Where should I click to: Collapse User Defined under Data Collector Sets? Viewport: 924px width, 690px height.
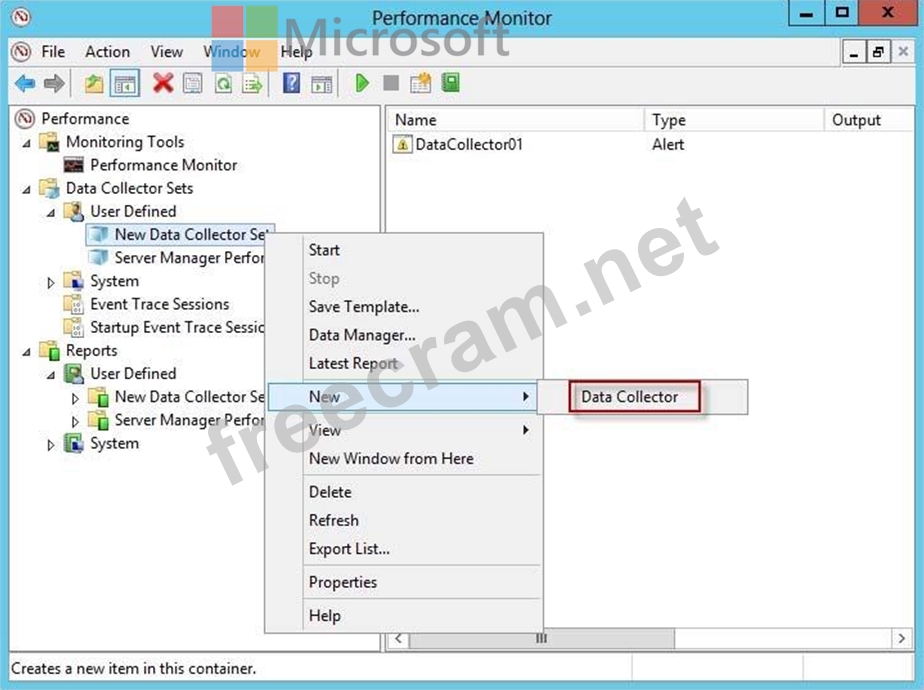[51, 213]
